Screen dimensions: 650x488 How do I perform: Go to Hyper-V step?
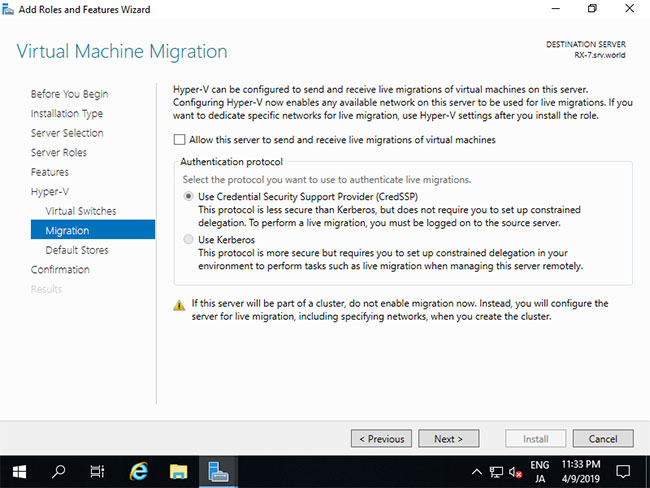tap(50, 192)
